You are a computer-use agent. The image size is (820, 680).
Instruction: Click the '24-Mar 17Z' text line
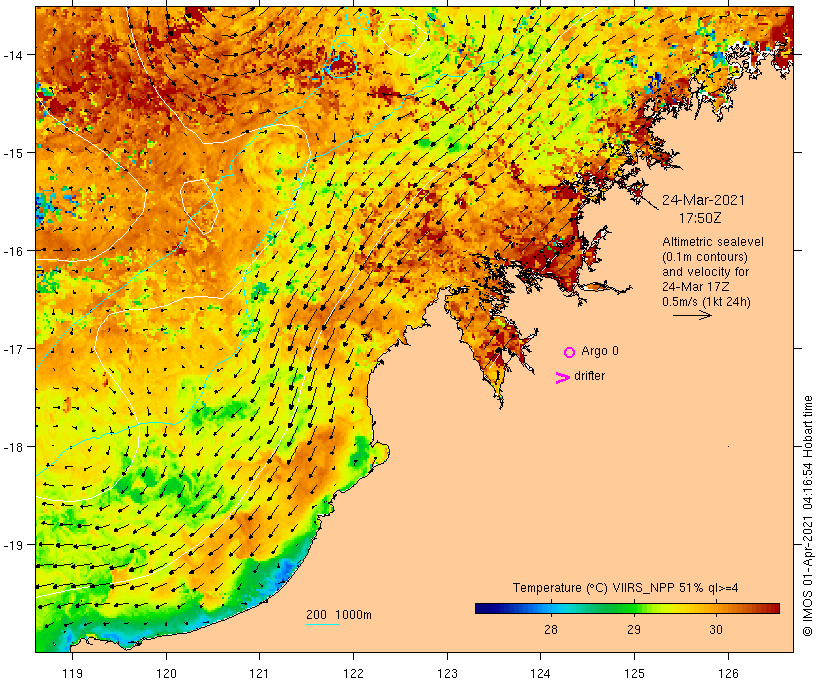point(696,287)
